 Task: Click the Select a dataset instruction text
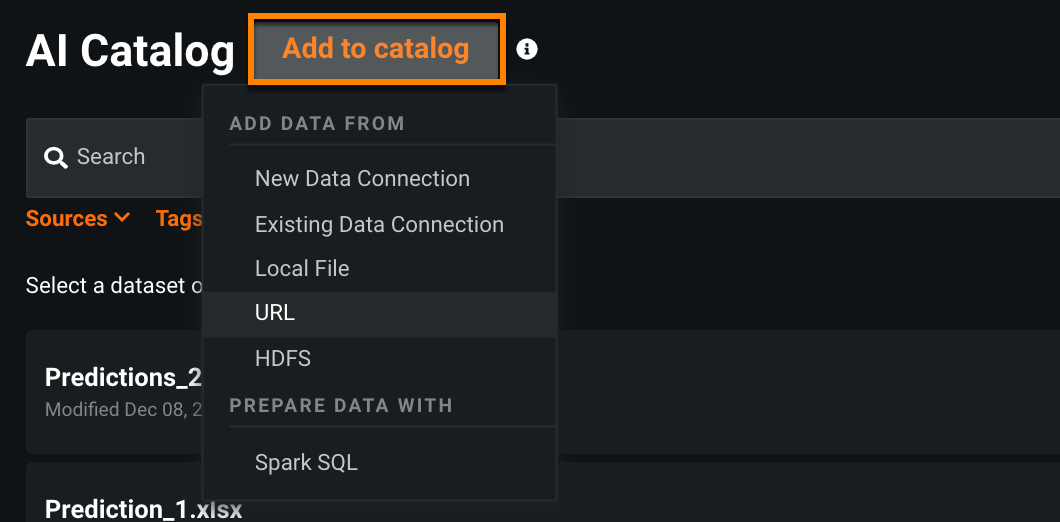click(113, 286)
